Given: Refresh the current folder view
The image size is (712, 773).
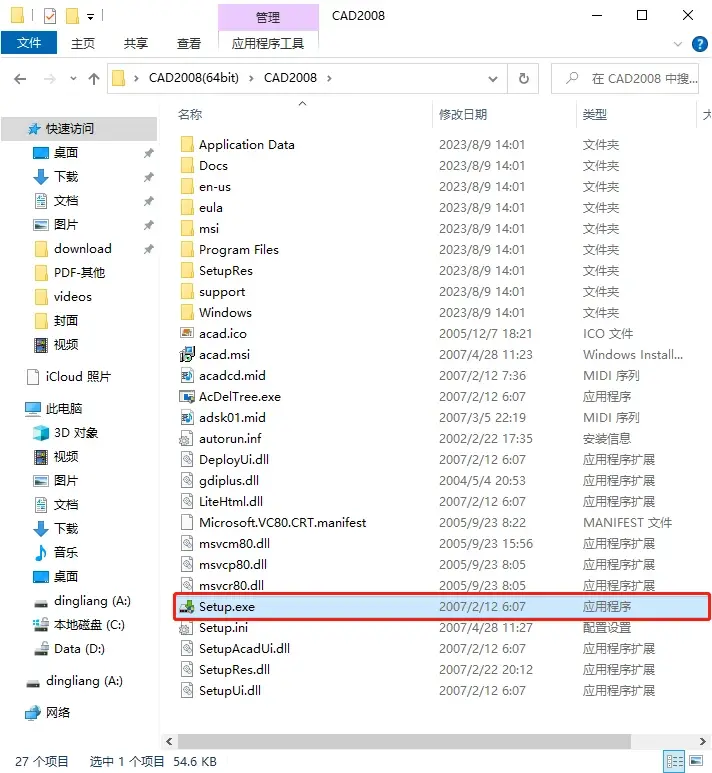Looking at the screenshot, I should tap(524, 78).
